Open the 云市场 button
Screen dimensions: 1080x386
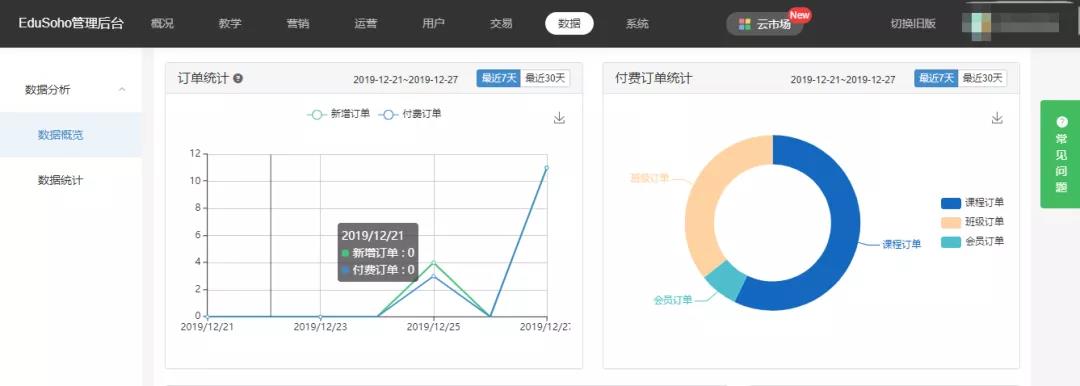pyautogui.click(x=765, y=24)
